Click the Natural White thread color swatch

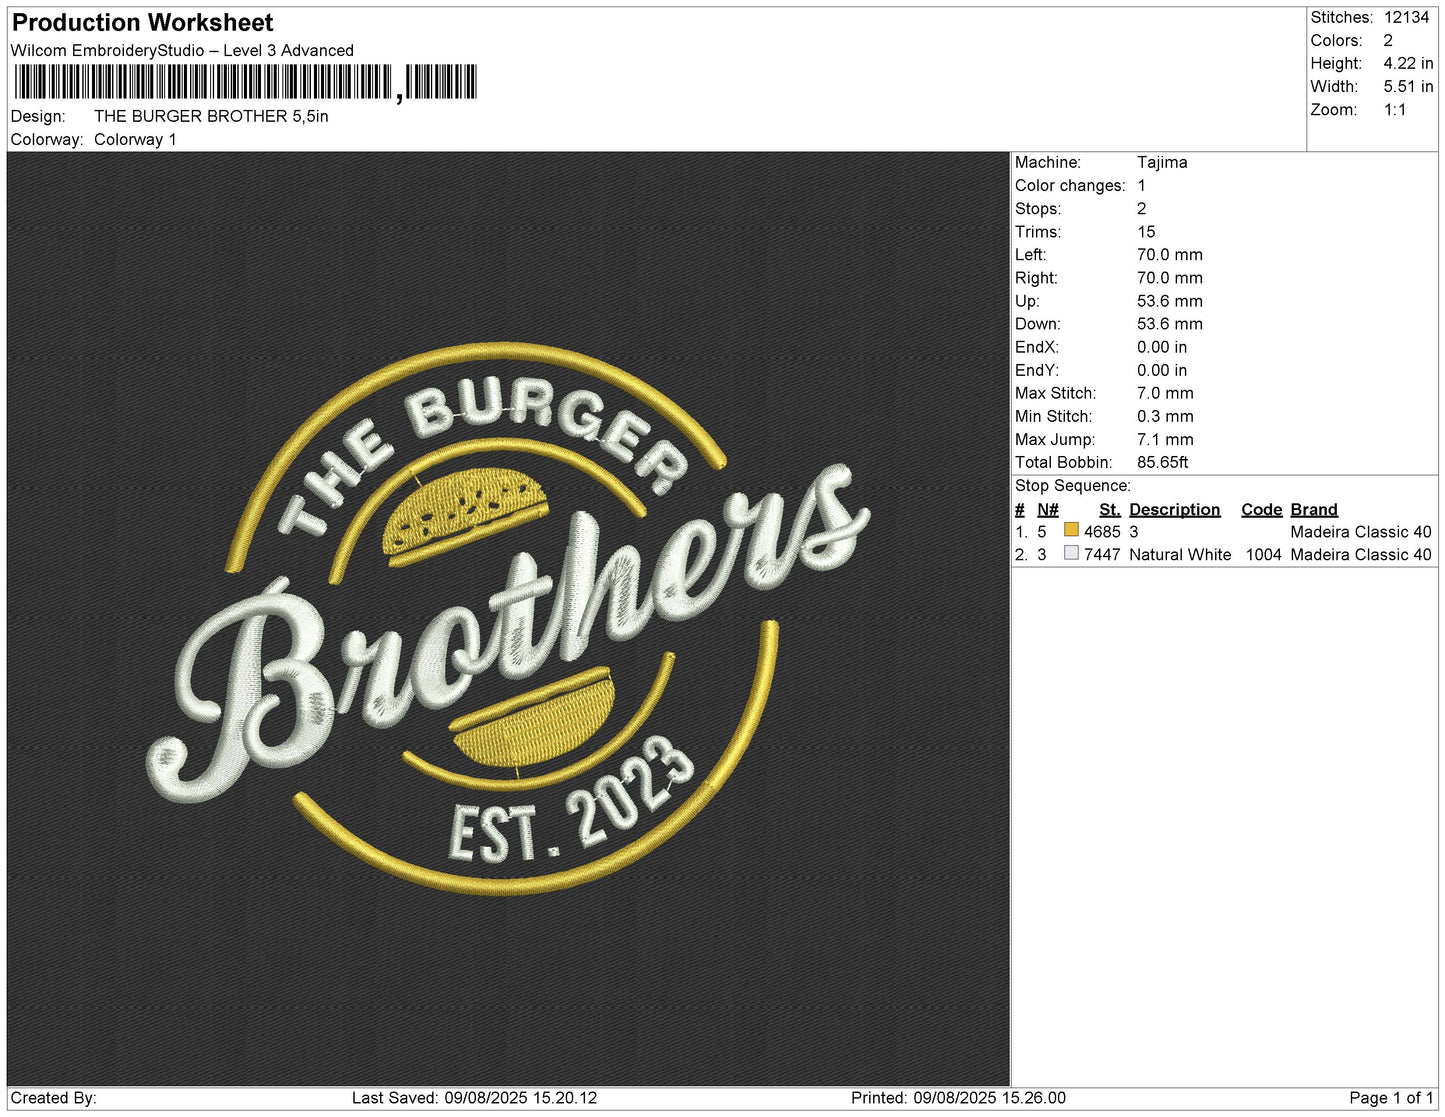[1071, 553]
